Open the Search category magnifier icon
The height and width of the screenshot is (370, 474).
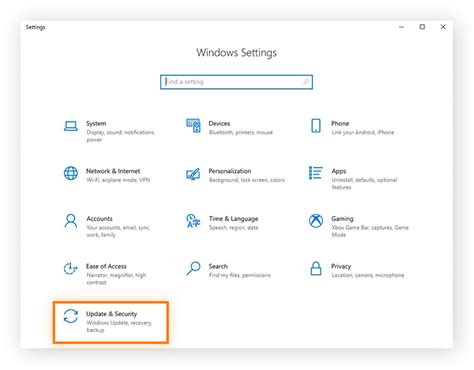click(193, 268)
